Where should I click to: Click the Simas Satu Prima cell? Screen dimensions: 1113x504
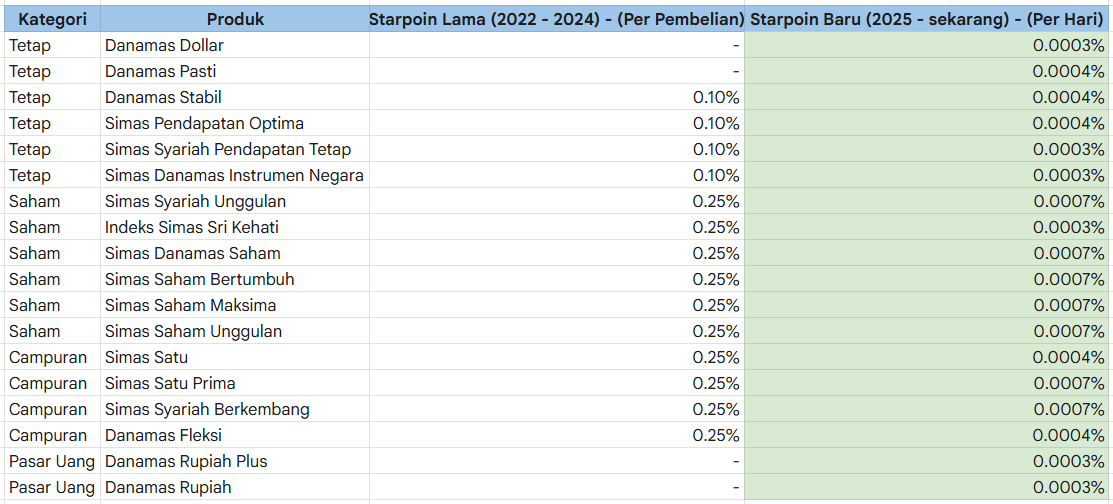(x=235, y=383)
